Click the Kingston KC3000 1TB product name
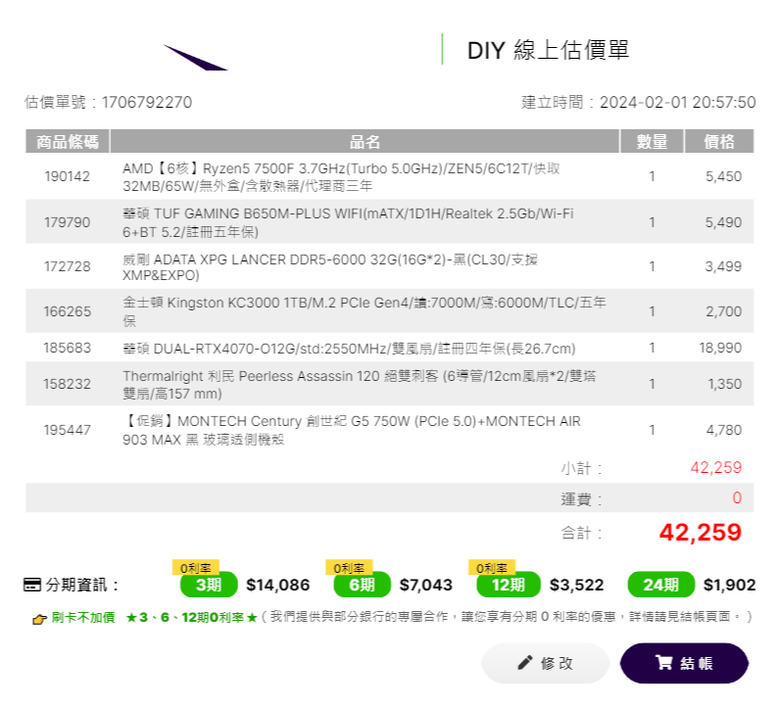This screenshot has width=780, height=707. 364,311
